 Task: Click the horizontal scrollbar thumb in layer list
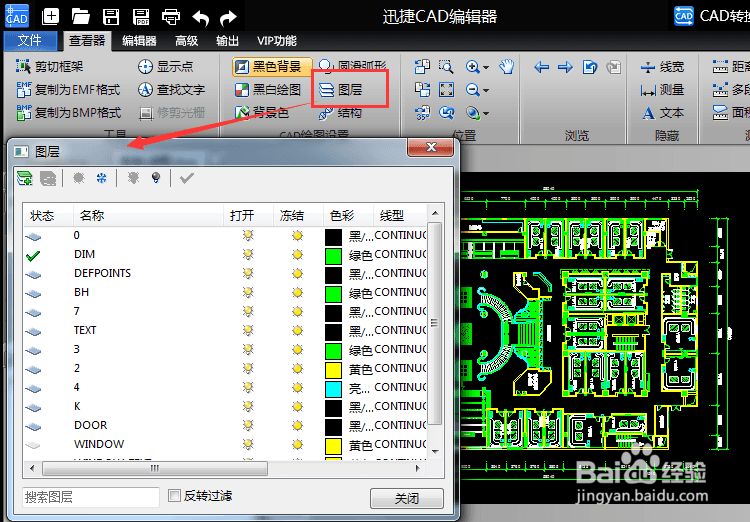[154, 468]
